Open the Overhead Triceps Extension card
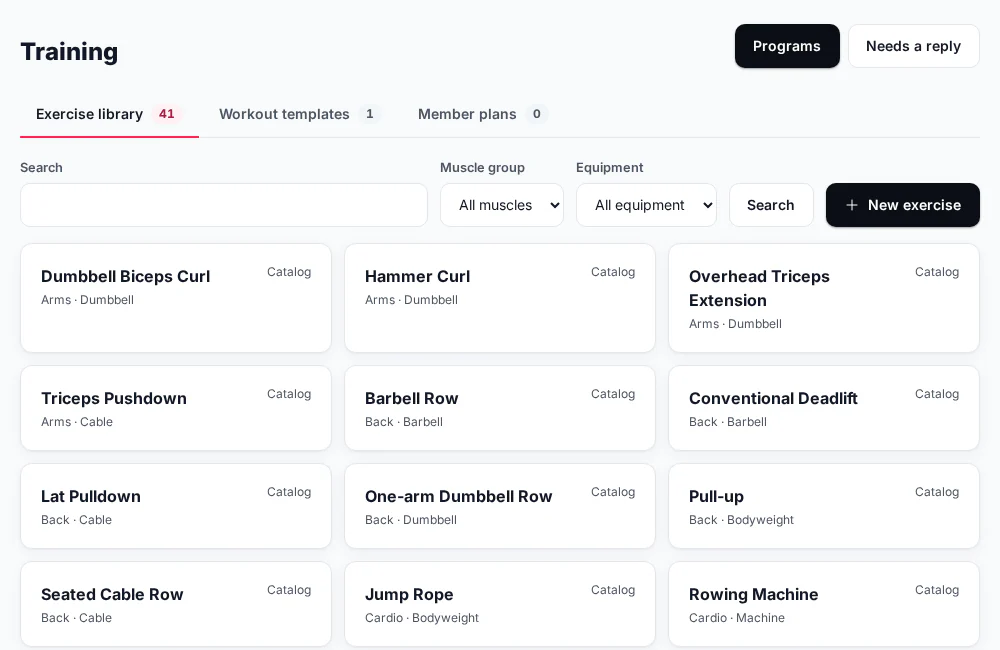This screenshot has width=1000, height=650. 824,298
